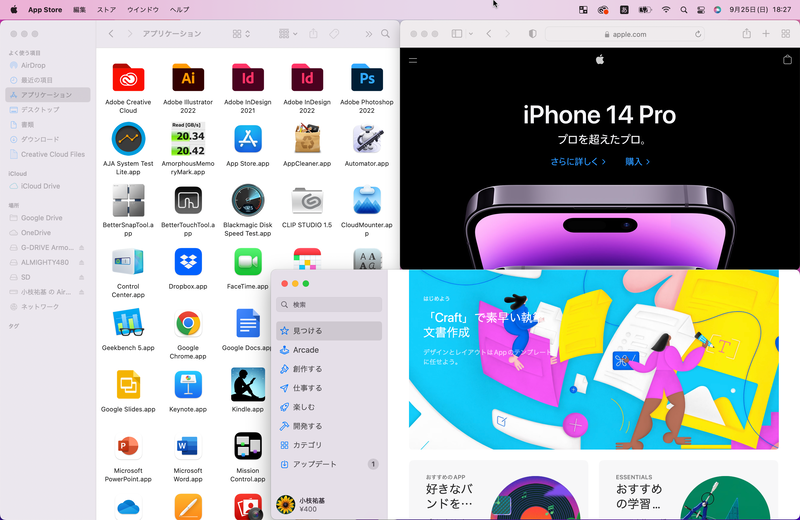800x520 pixels.
Task: Open the App Store menu bar item
Action: 45,9
